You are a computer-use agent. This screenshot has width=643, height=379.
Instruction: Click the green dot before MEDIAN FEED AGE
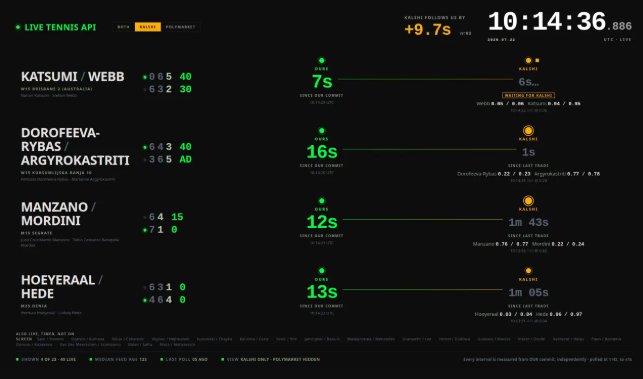pos(91,359)
